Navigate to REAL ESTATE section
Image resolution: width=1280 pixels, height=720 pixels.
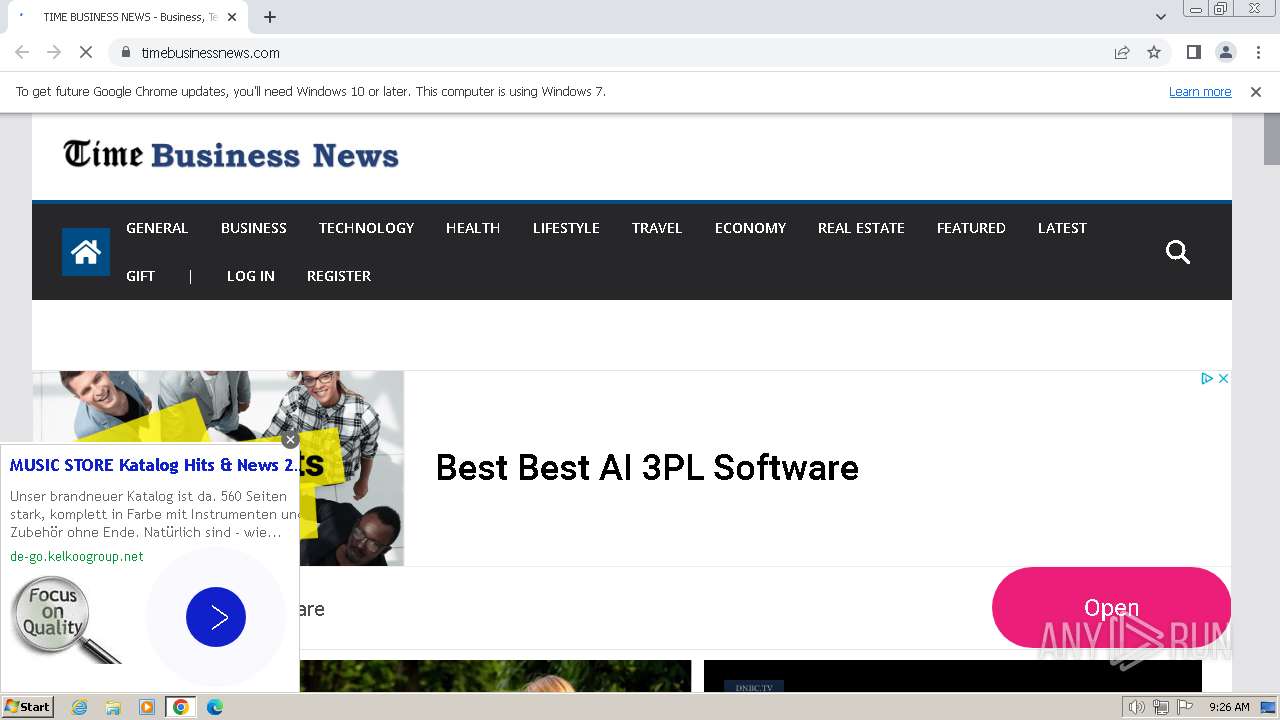click(861, 228)
